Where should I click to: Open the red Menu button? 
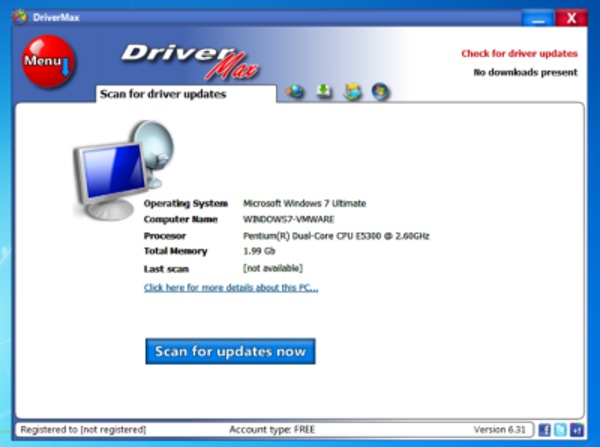(48, 61)
